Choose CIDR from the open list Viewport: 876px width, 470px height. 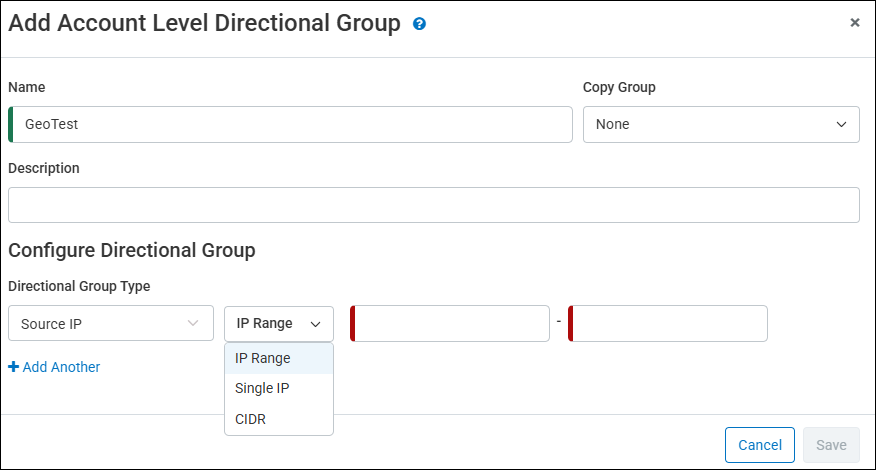tap(279, 419)
